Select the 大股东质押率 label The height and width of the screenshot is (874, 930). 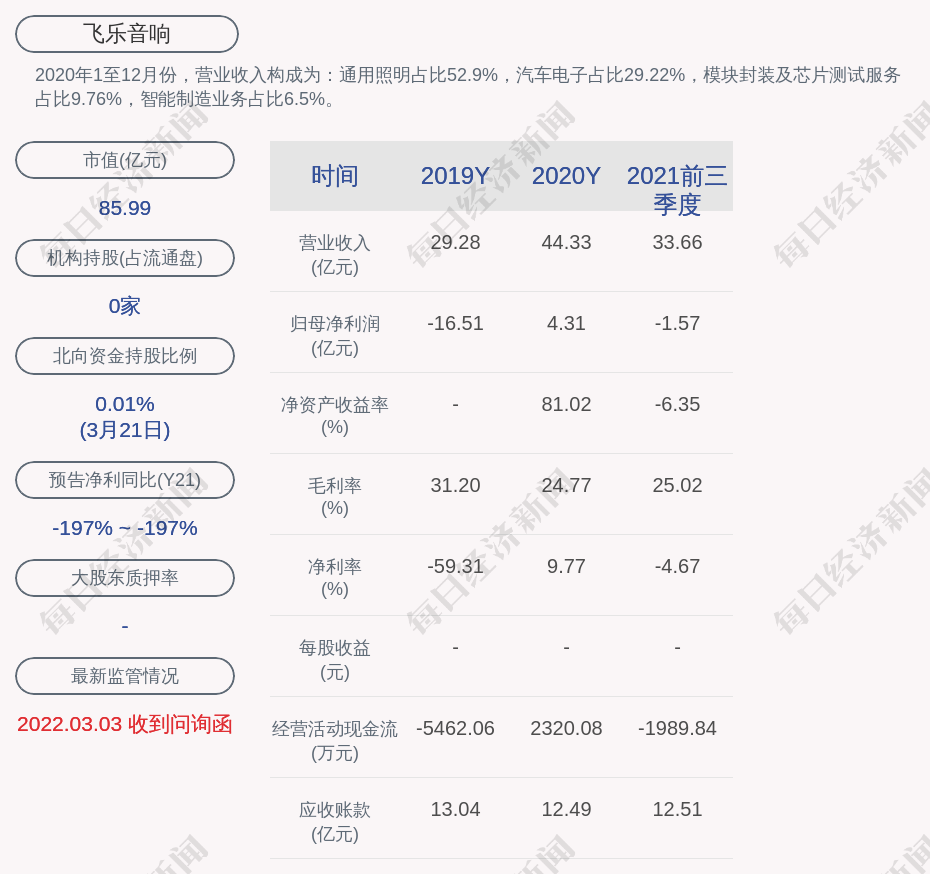(x=125, y=578)
